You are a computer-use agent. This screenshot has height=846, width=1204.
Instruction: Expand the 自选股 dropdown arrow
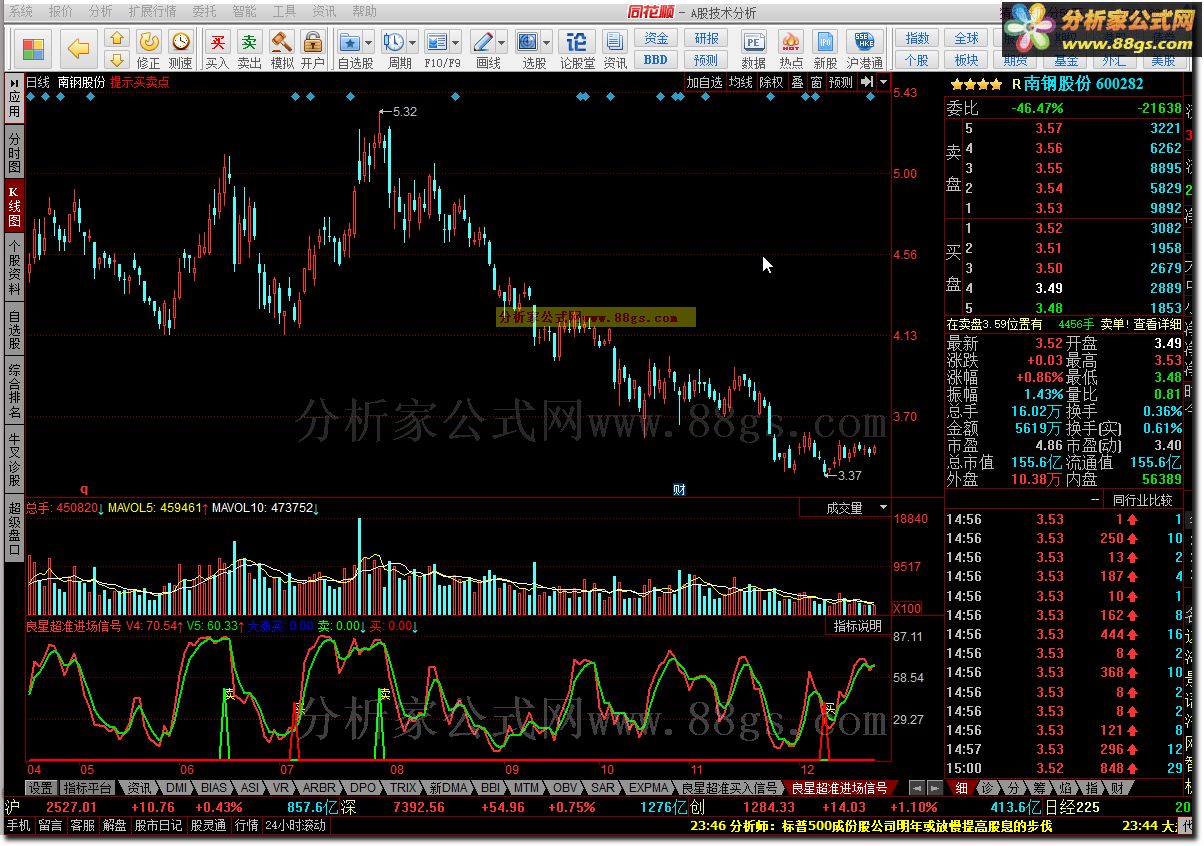coord(369,42)
